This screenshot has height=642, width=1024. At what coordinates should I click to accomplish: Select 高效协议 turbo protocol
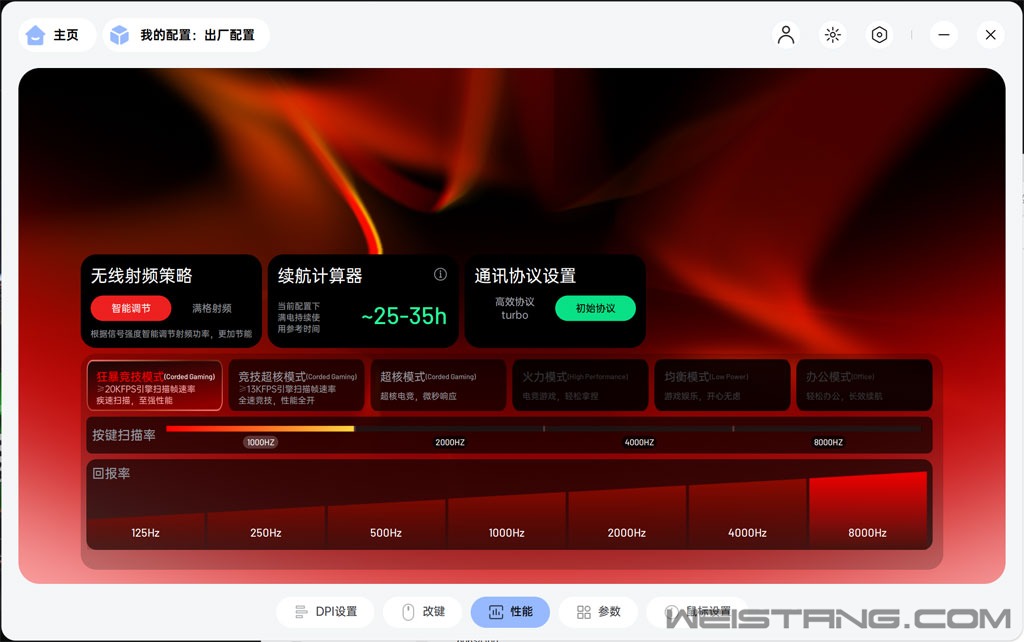tap(515, 308)
